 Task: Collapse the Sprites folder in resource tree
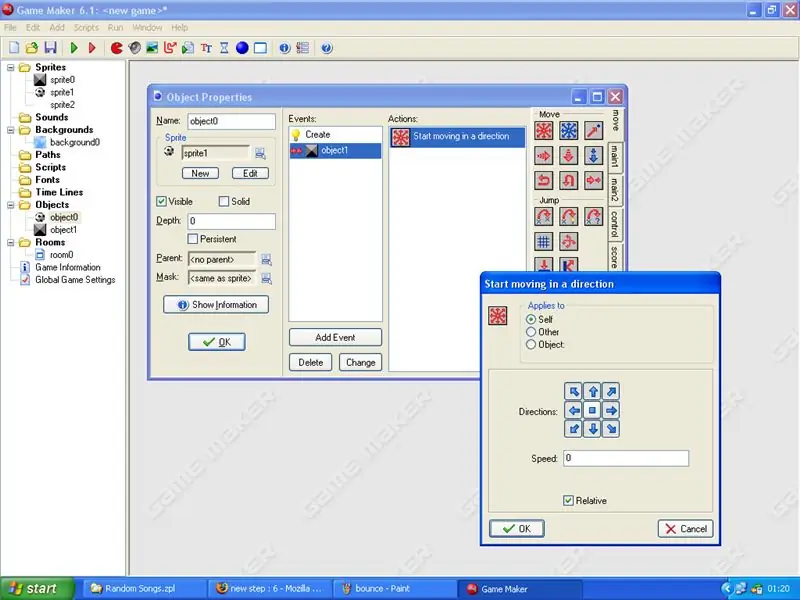click(x=11, y=67)
